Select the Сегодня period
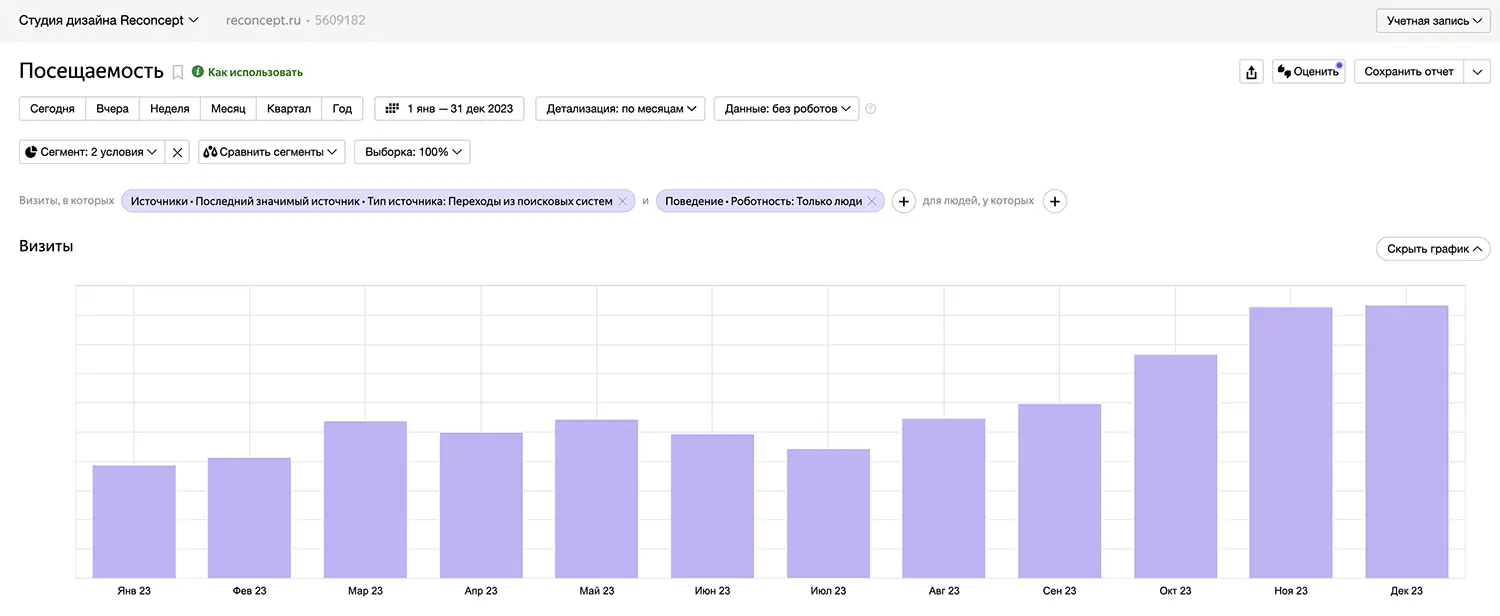The height and width of the screenshot is (616, 1500). (x=52, y=109)
